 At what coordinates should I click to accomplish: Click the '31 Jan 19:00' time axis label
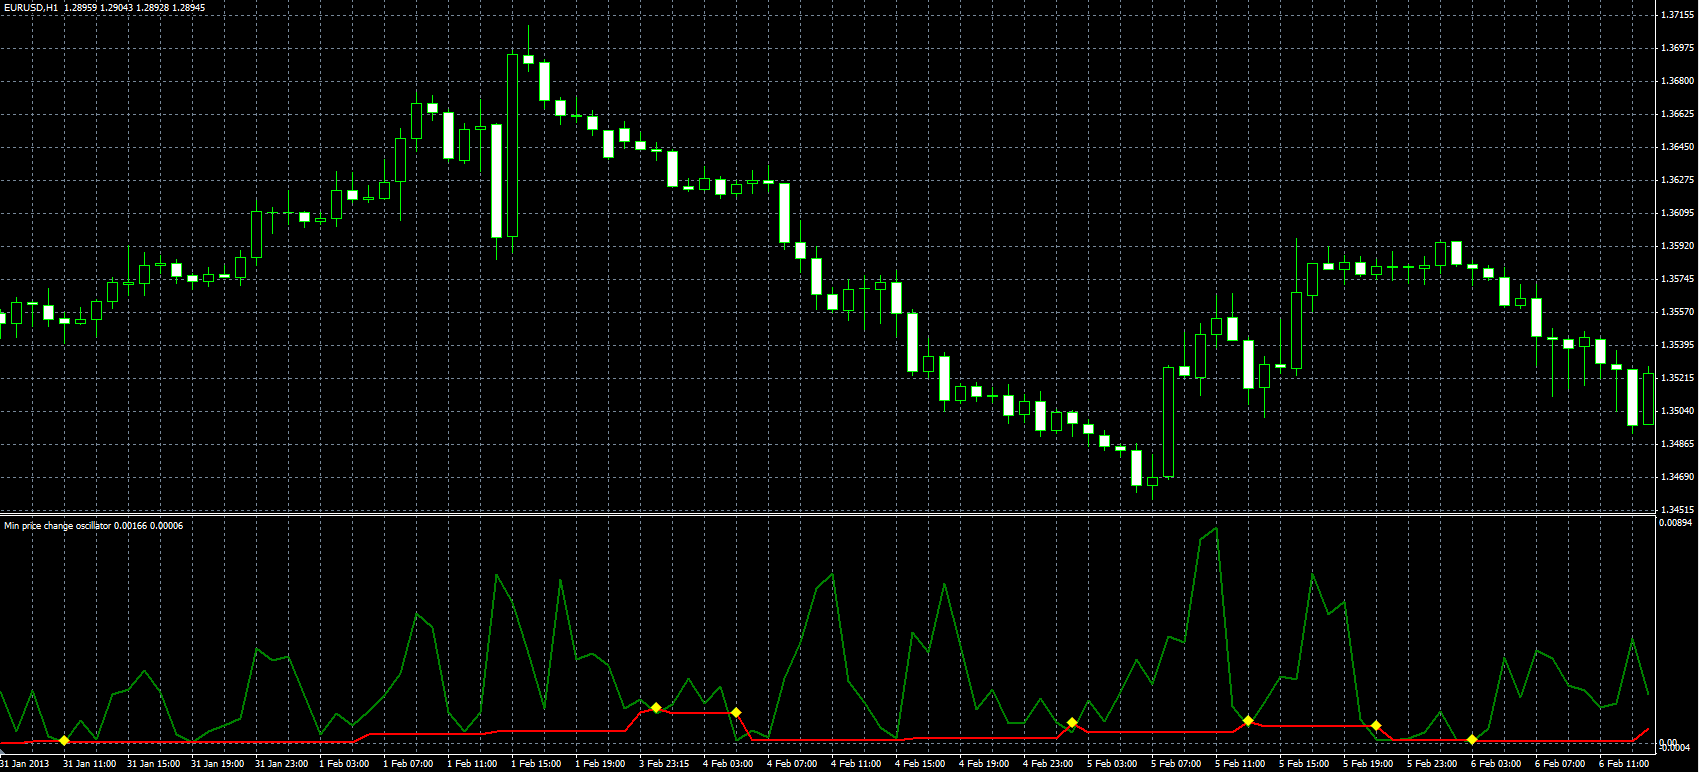pos(217,764)
